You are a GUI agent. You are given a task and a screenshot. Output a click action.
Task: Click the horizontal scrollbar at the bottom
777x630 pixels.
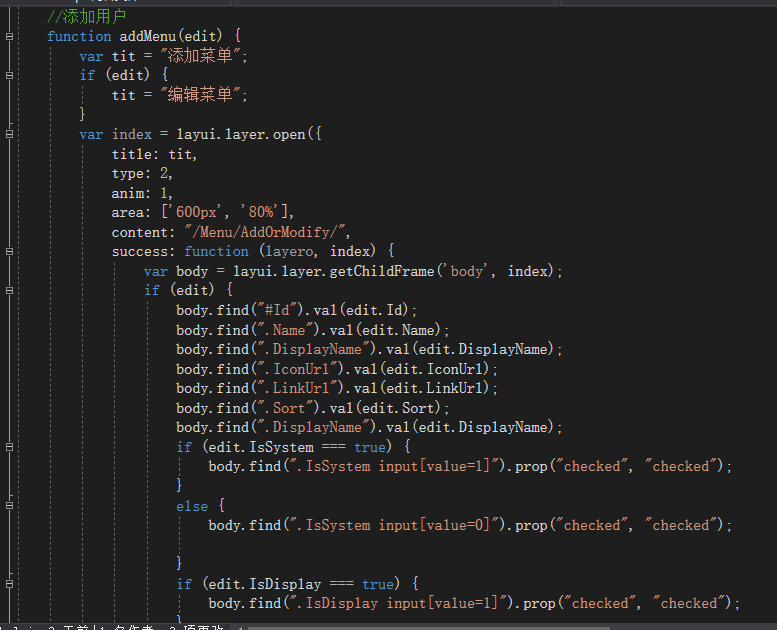click(429, 628)
